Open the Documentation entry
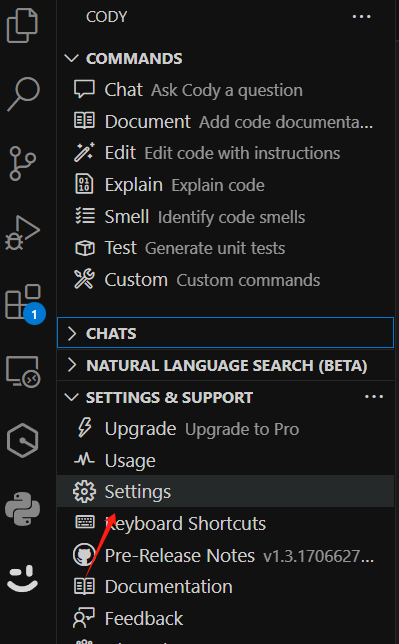This screenshot has width=399, height=644. [226, 586]
